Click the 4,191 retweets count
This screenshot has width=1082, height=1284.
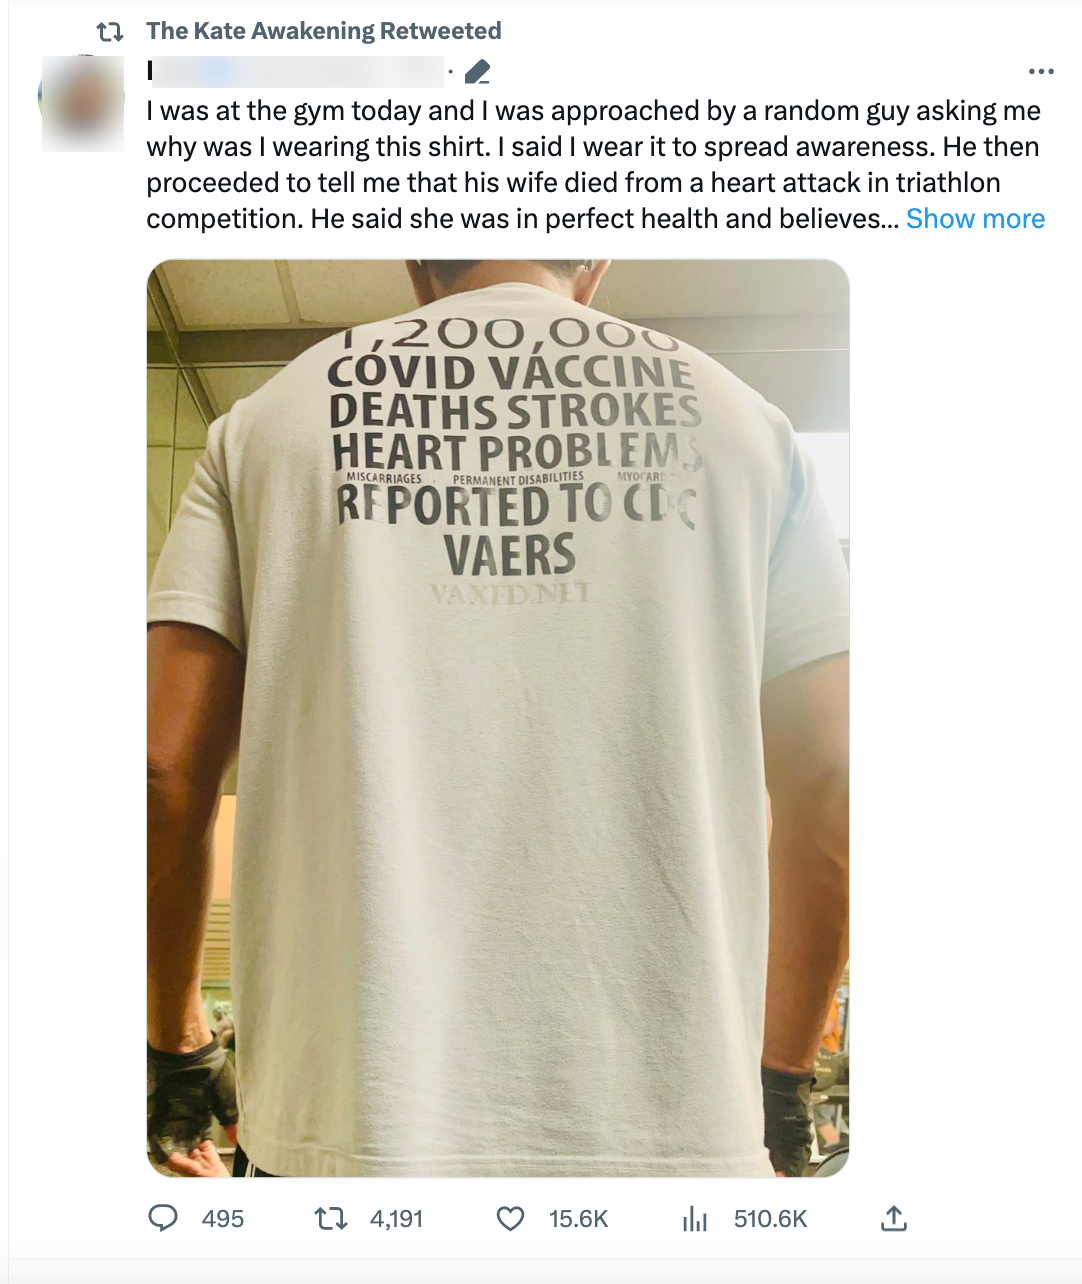tap(396, 1219)
